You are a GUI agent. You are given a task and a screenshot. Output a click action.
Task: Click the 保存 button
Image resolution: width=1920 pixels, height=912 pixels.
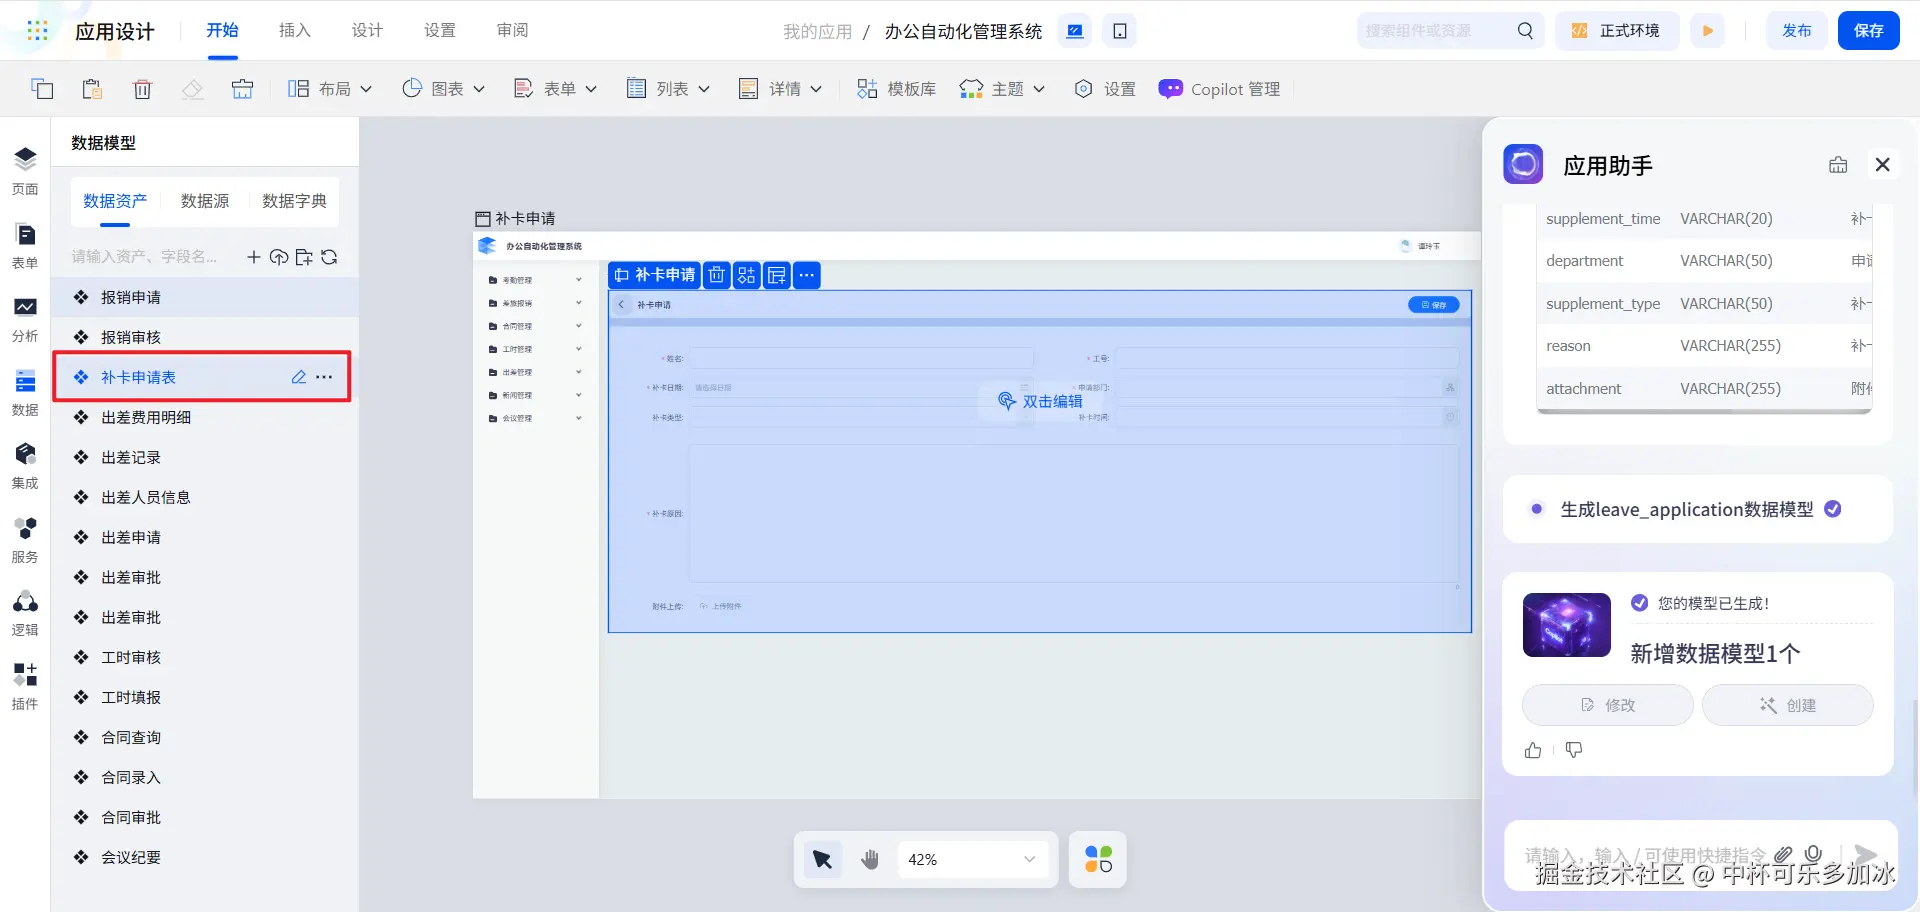click(x=1868, y=31)
